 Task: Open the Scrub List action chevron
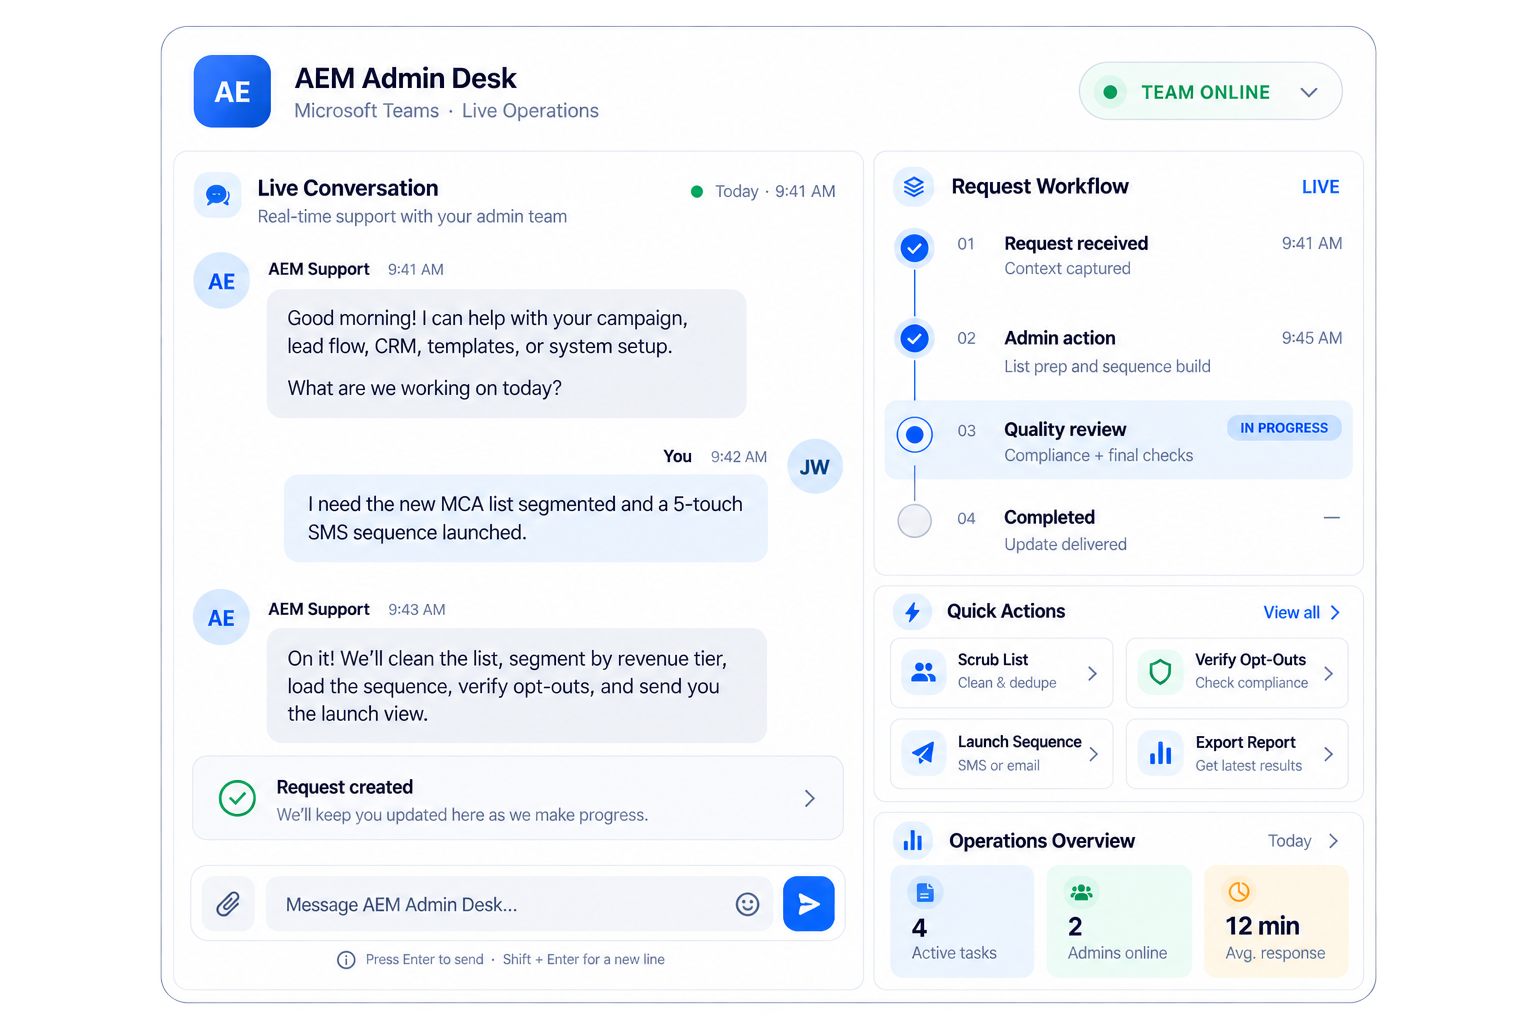click(1092, 674)
